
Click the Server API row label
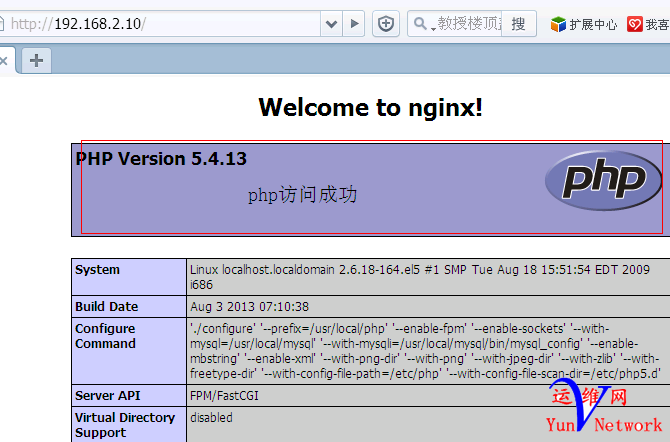pos(108,395)
